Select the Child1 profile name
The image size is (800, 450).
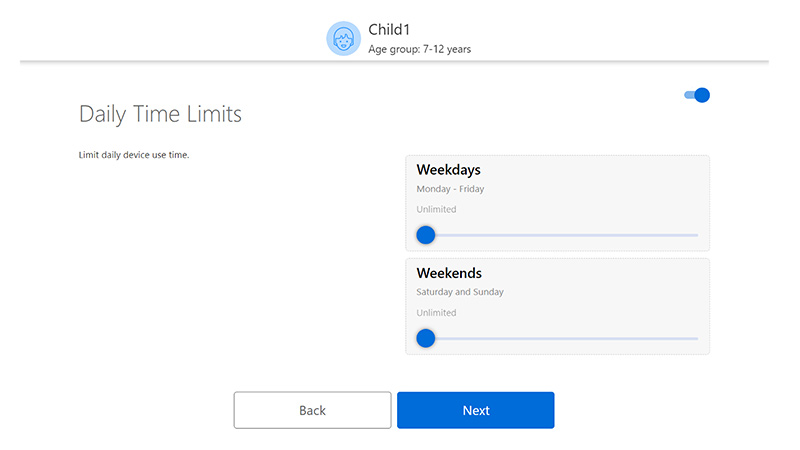coord(390,29)
